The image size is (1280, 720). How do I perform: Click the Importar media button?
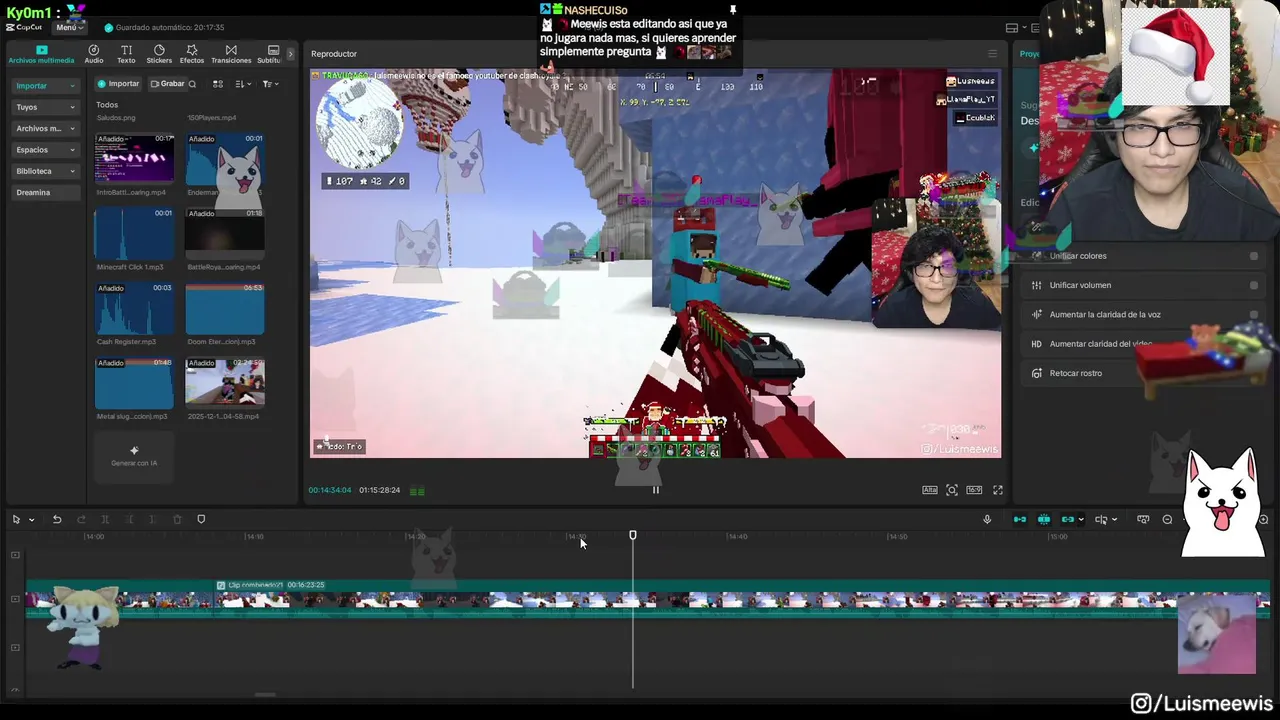[118, 84]
